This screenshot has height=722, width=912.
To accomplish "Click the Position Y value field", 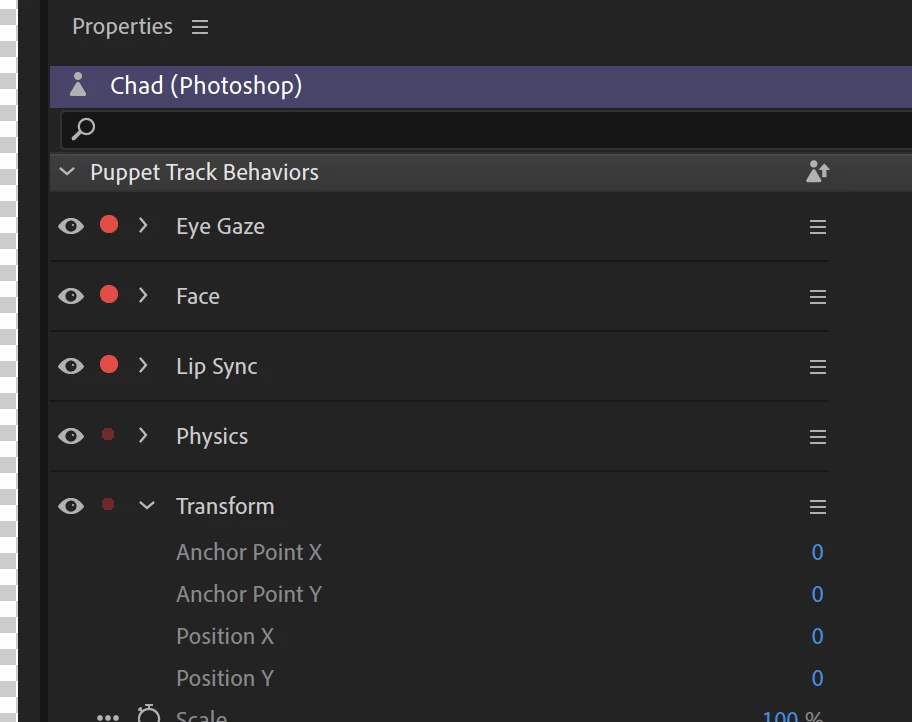I will tap(817, 678).
